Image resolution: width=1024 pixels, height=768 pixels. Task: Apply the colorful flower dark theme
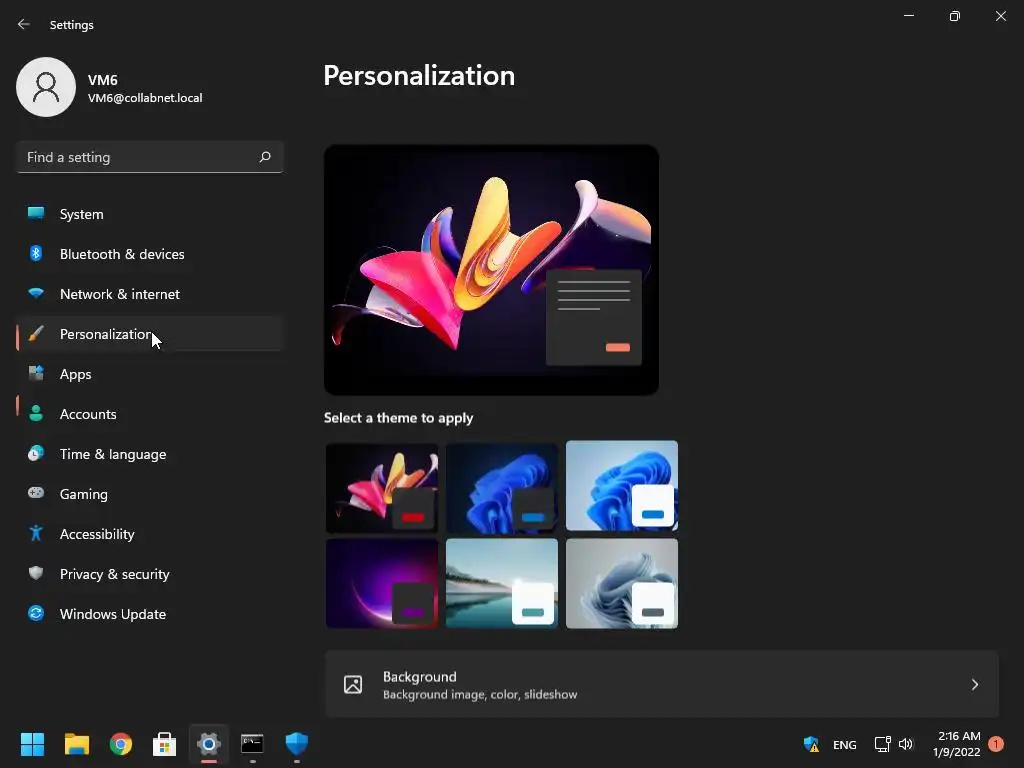tap(382, 487)
